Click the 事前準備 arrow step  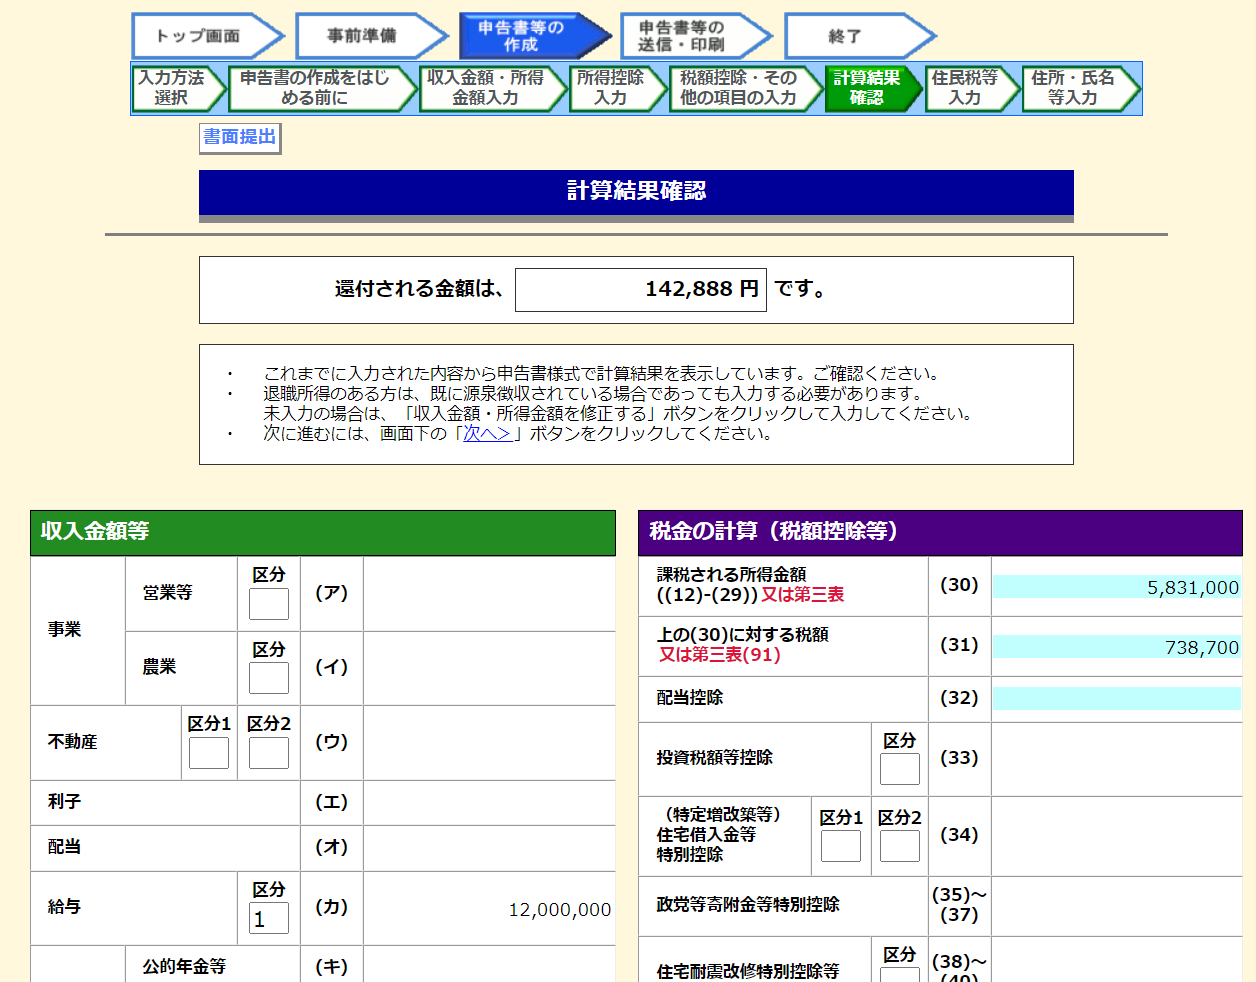pos(364,36)
